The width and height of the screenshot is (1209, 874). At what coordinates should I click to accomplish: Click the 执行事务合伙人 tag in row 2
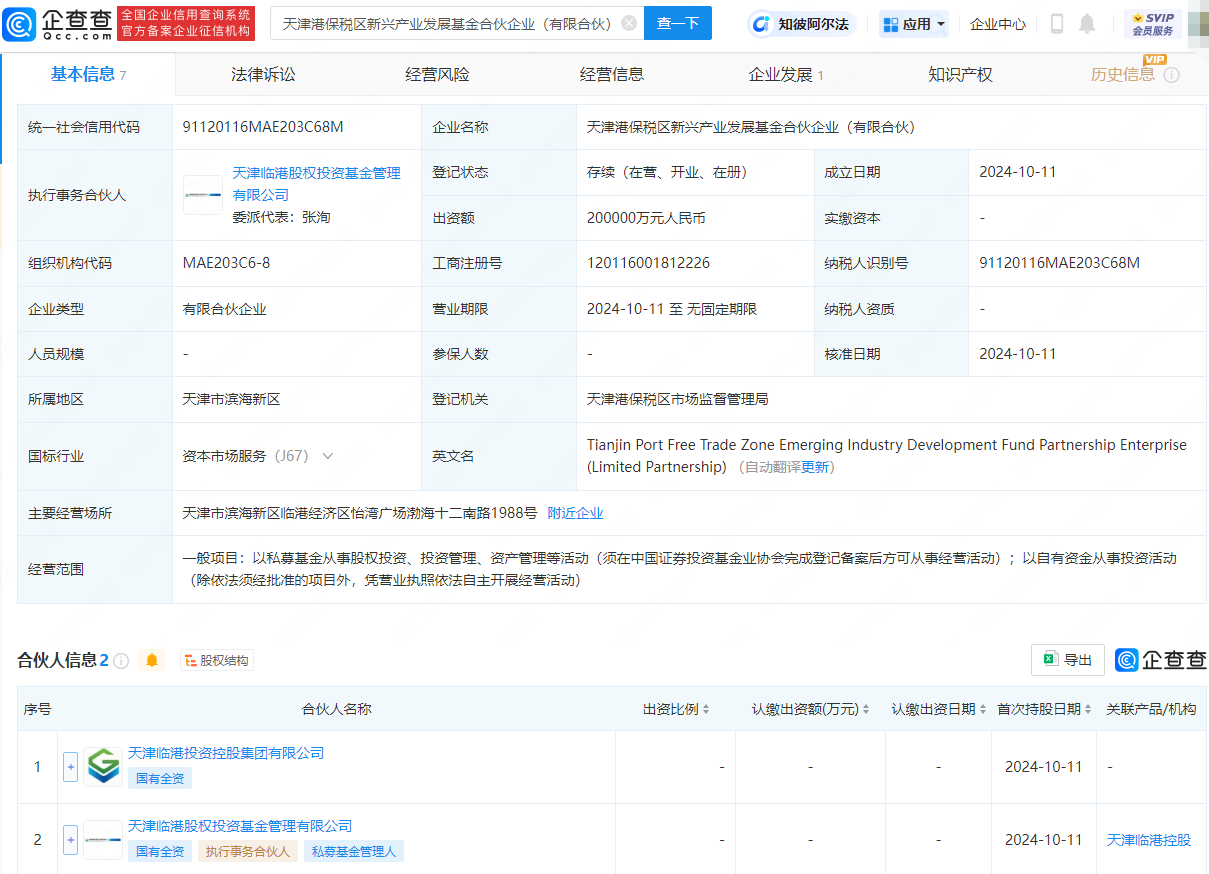(247, 851)
